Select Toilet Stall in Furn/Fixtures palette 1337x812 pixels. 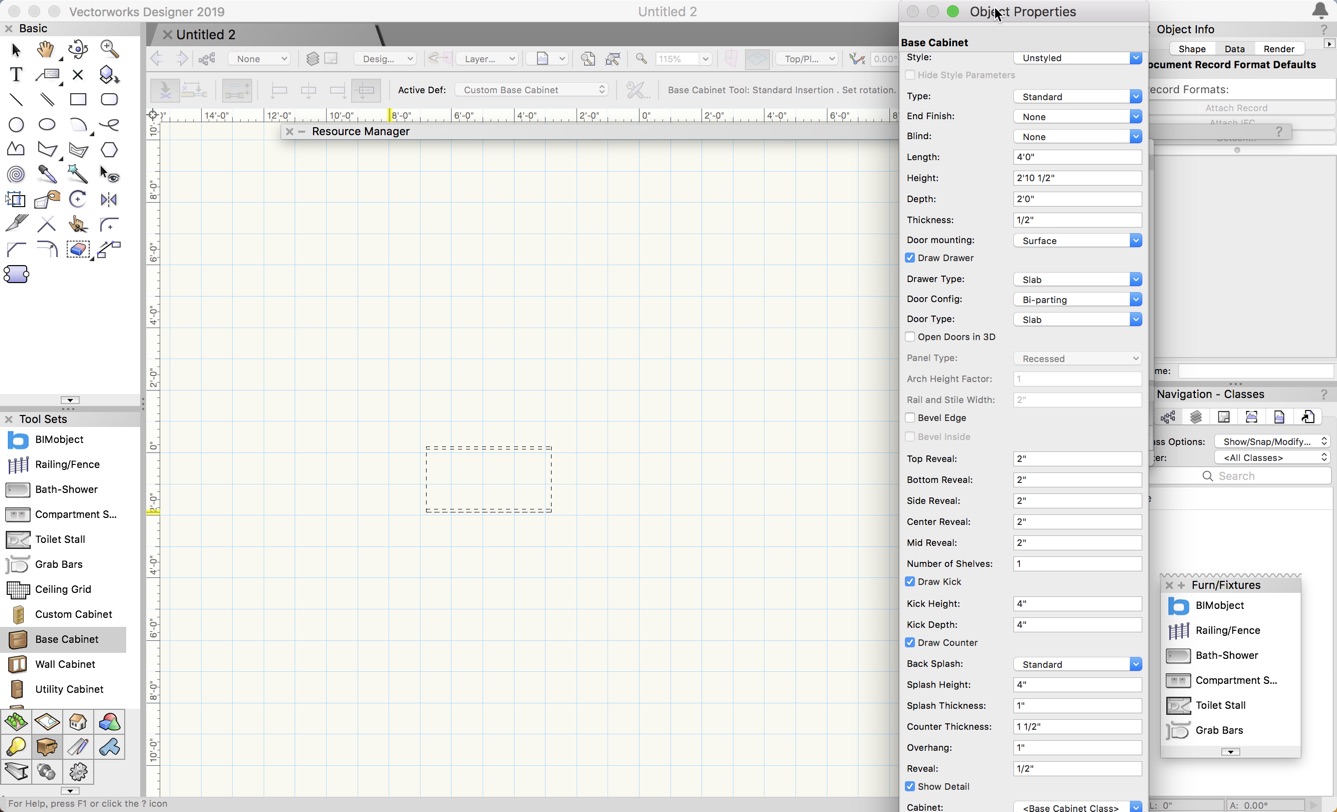(1218, 705)
